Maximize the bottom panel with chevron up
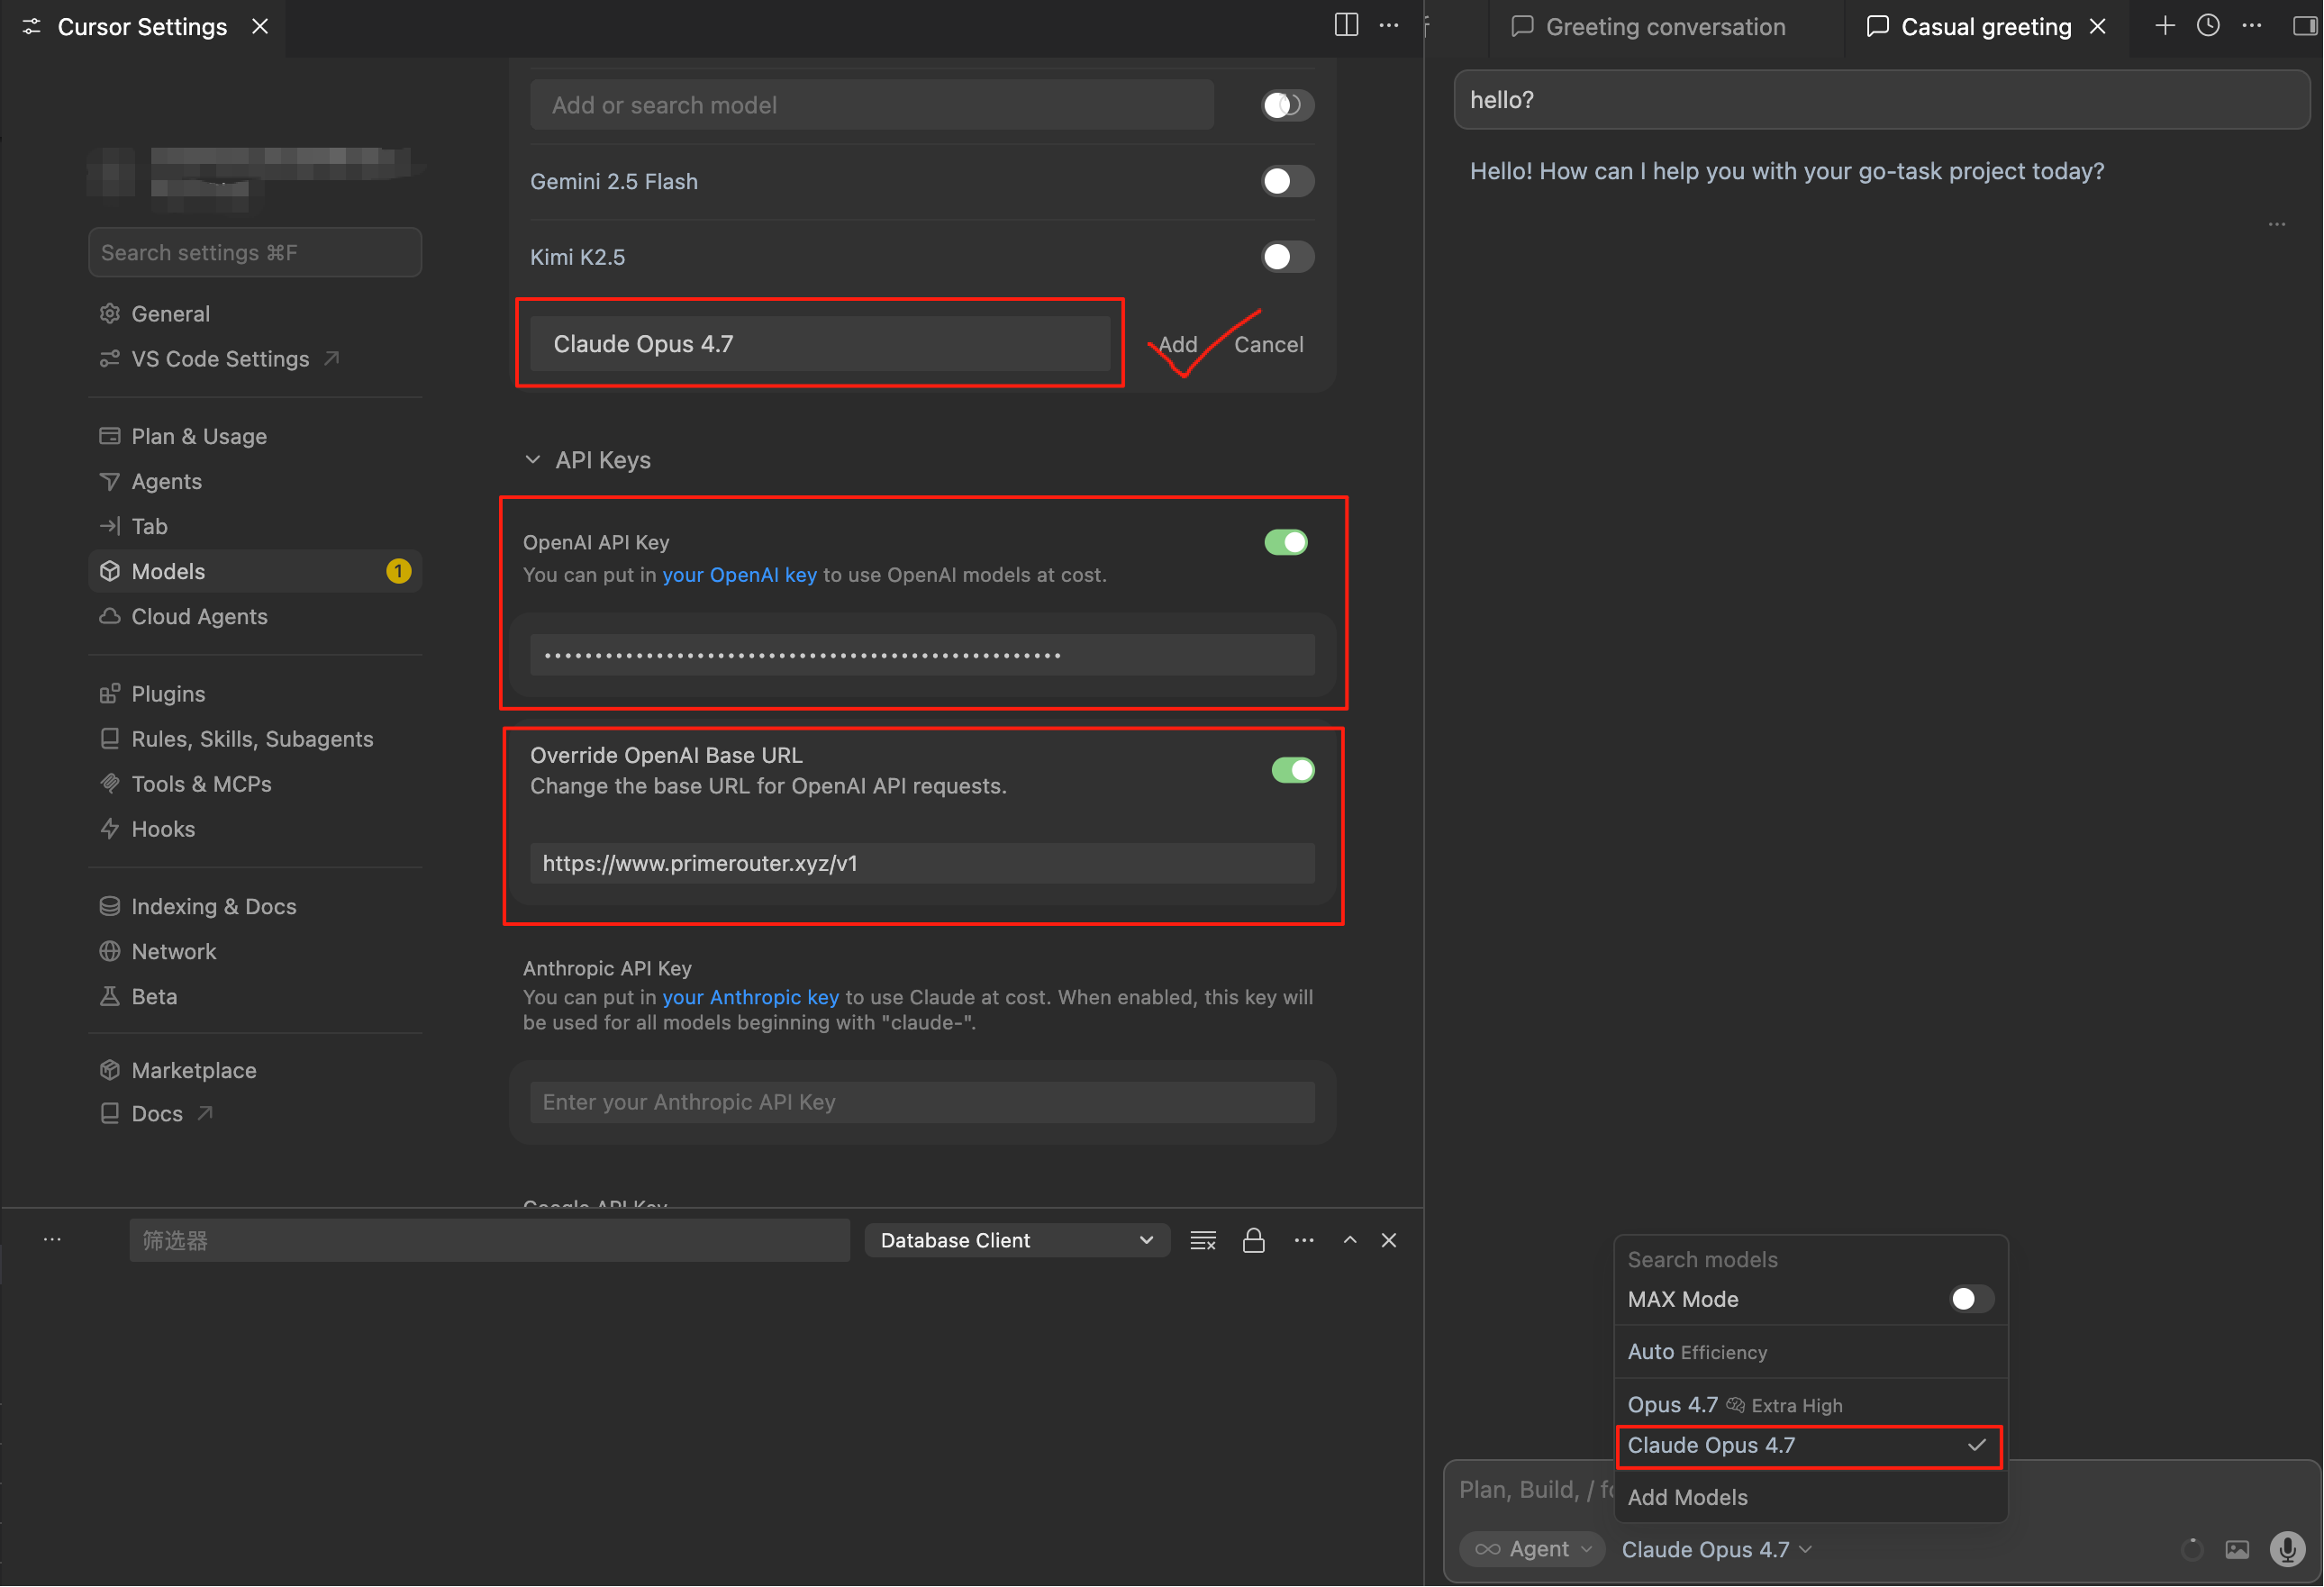This screenshot has height=1587, width=2324. tap(1350, 1240)
